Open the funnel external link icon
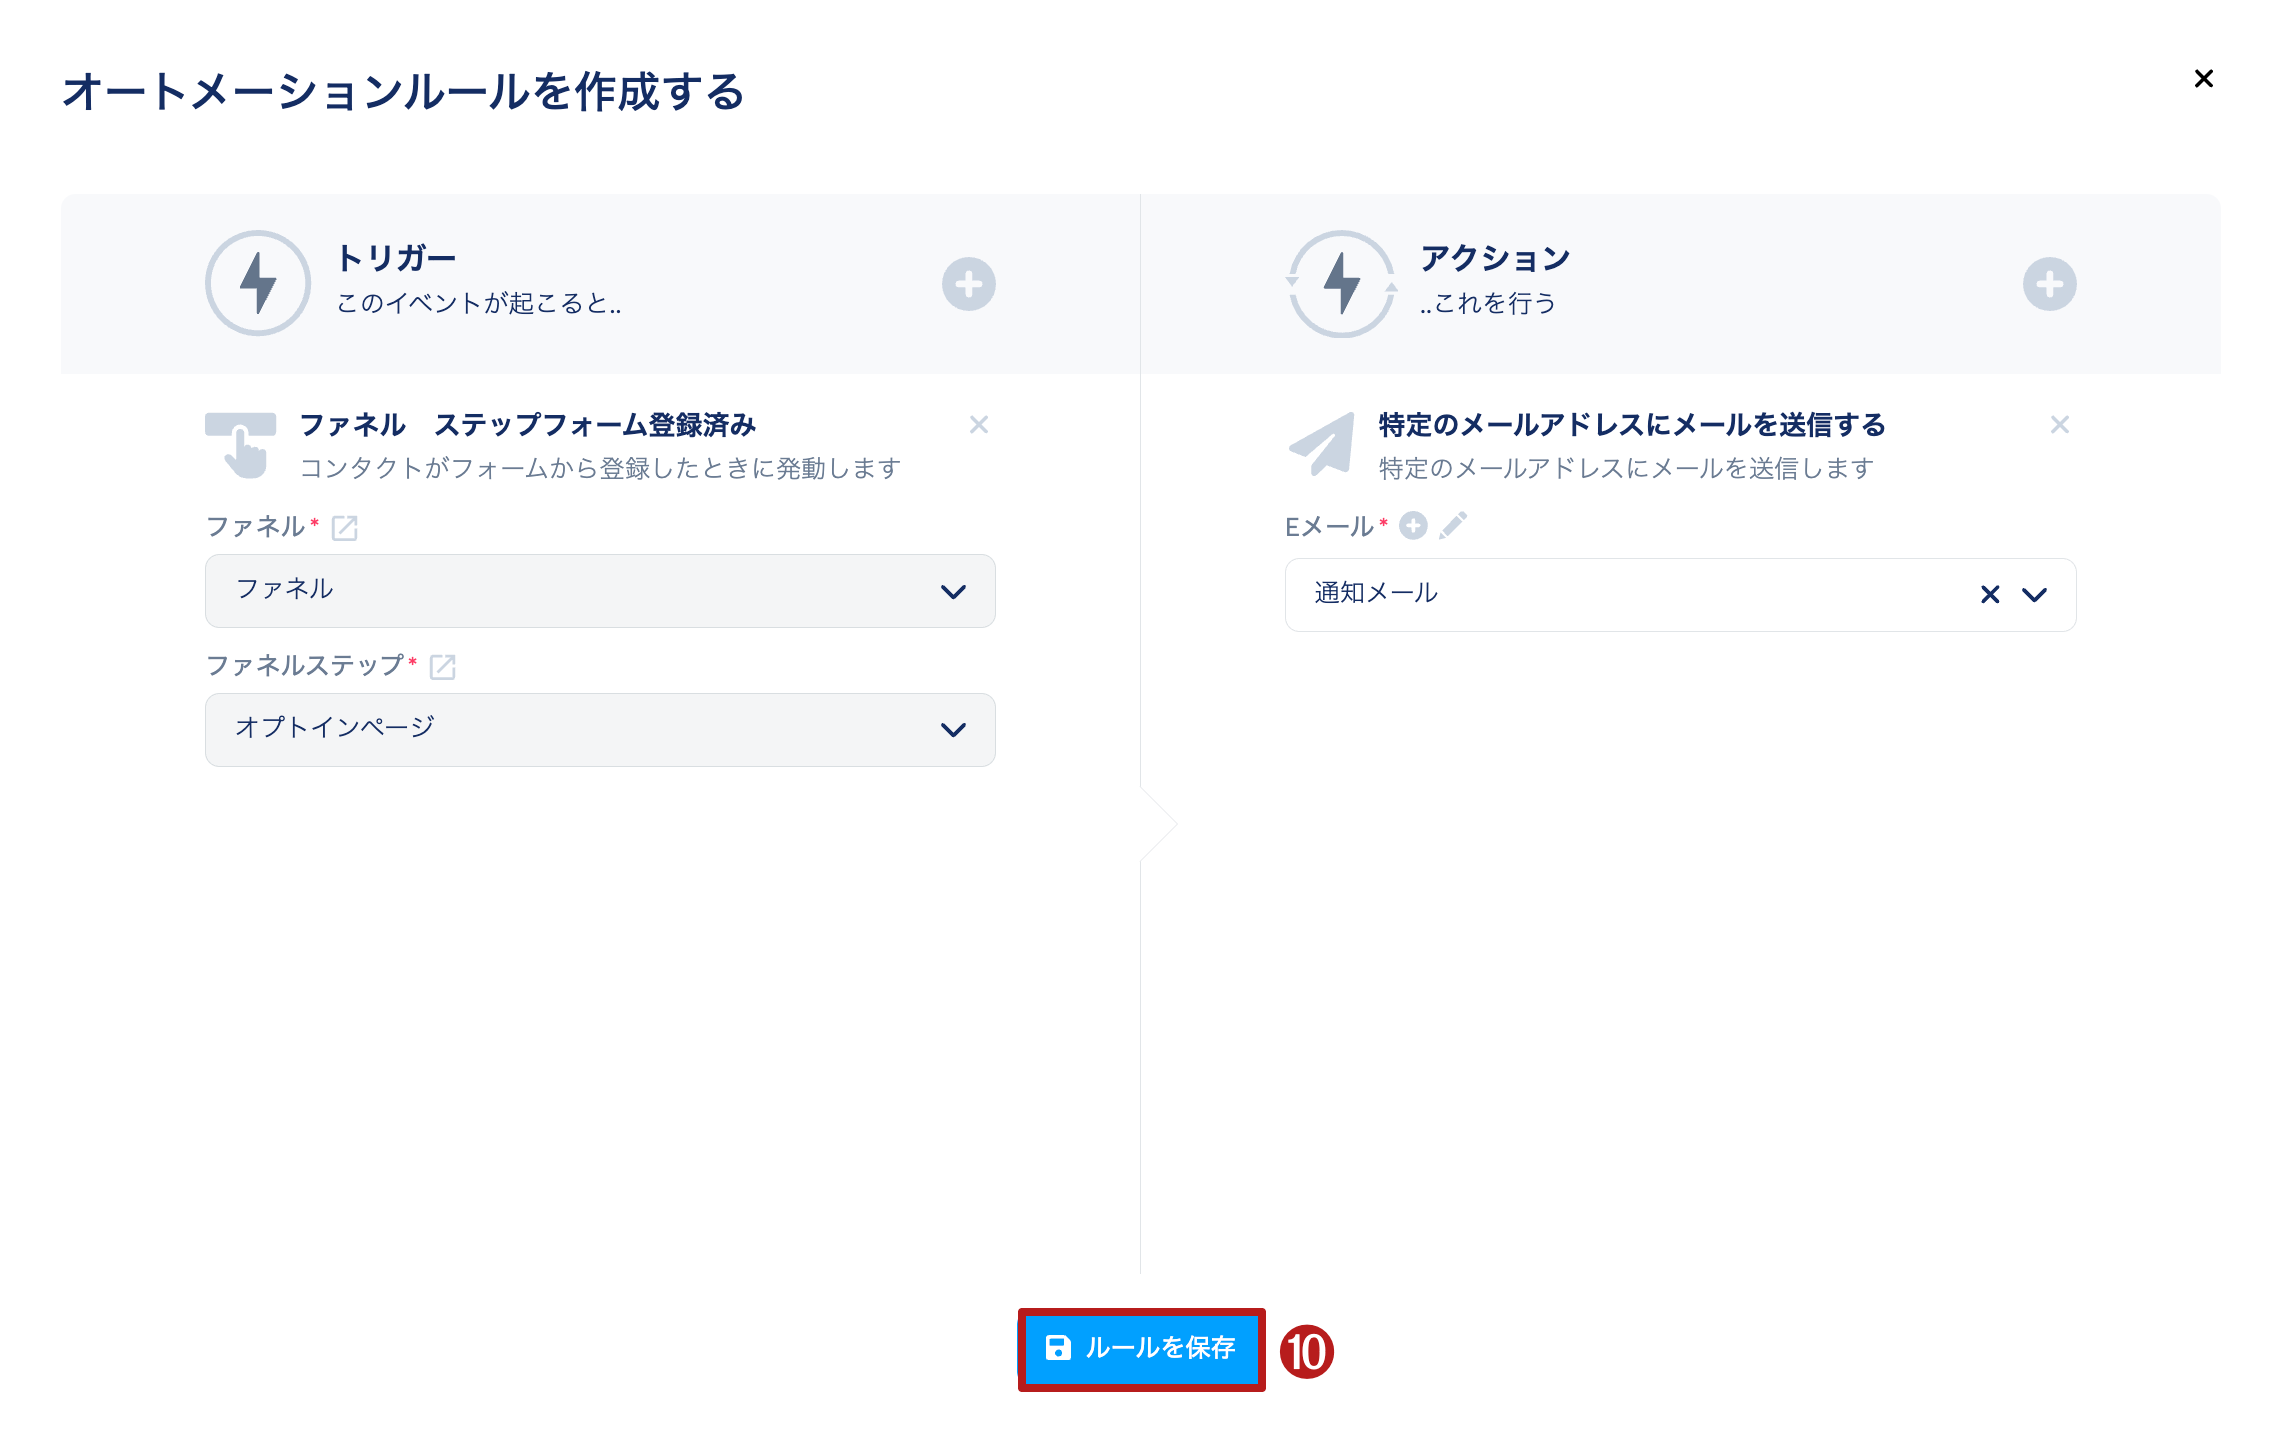Screen dimensions: 2284x1452 (x=344, y=528)
